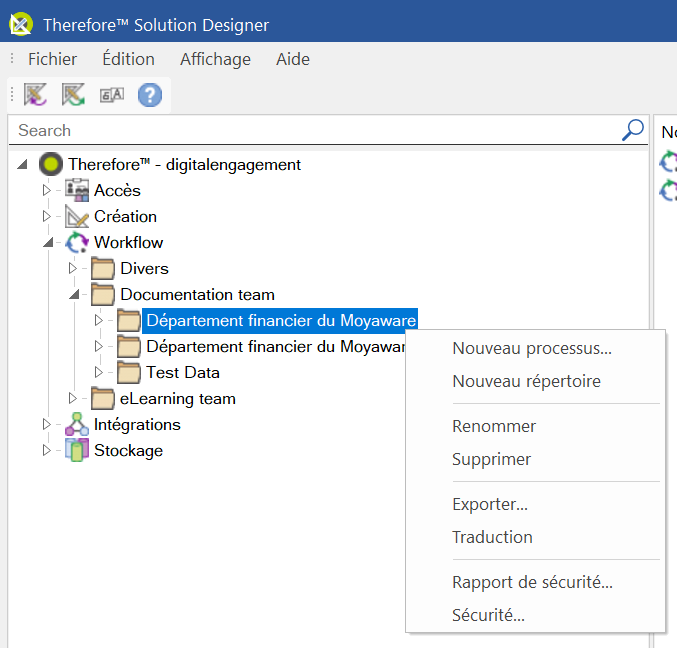
Task: Open the Affichage menu
Action: click(215, 59)
